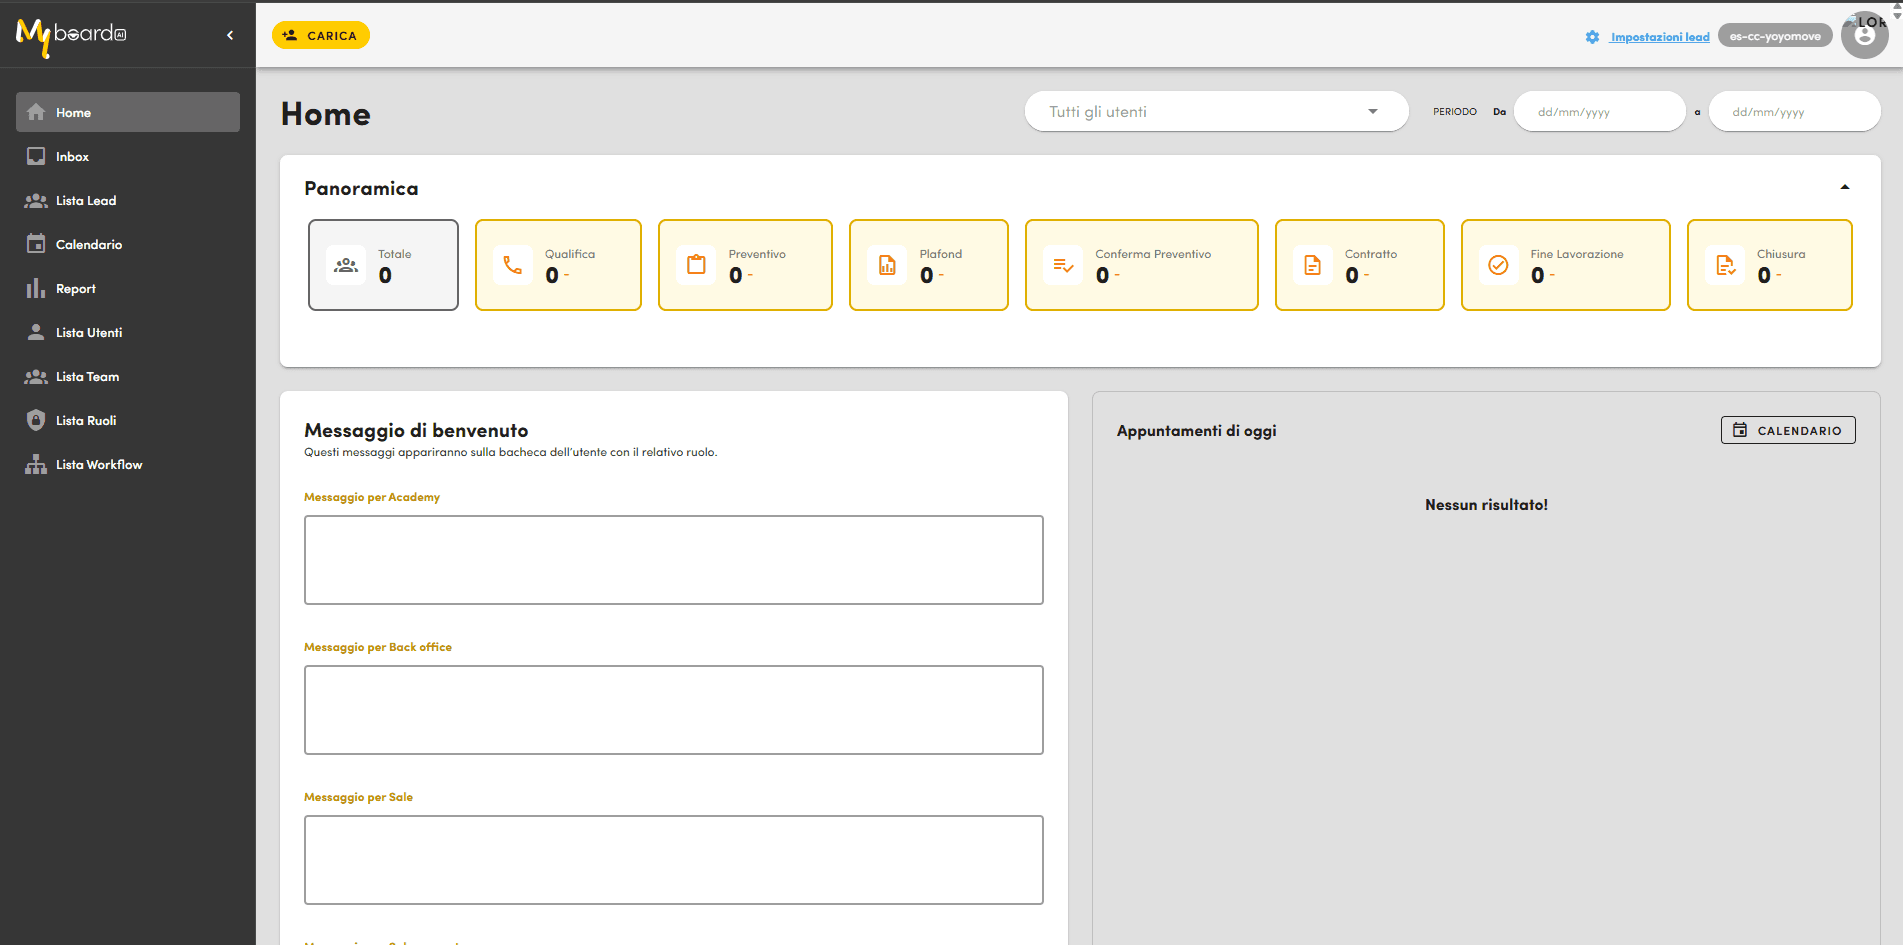Click the Messaggio per Academy text area
The height and width of the screenshot is (945, 1903).
(x=673, y=560)
